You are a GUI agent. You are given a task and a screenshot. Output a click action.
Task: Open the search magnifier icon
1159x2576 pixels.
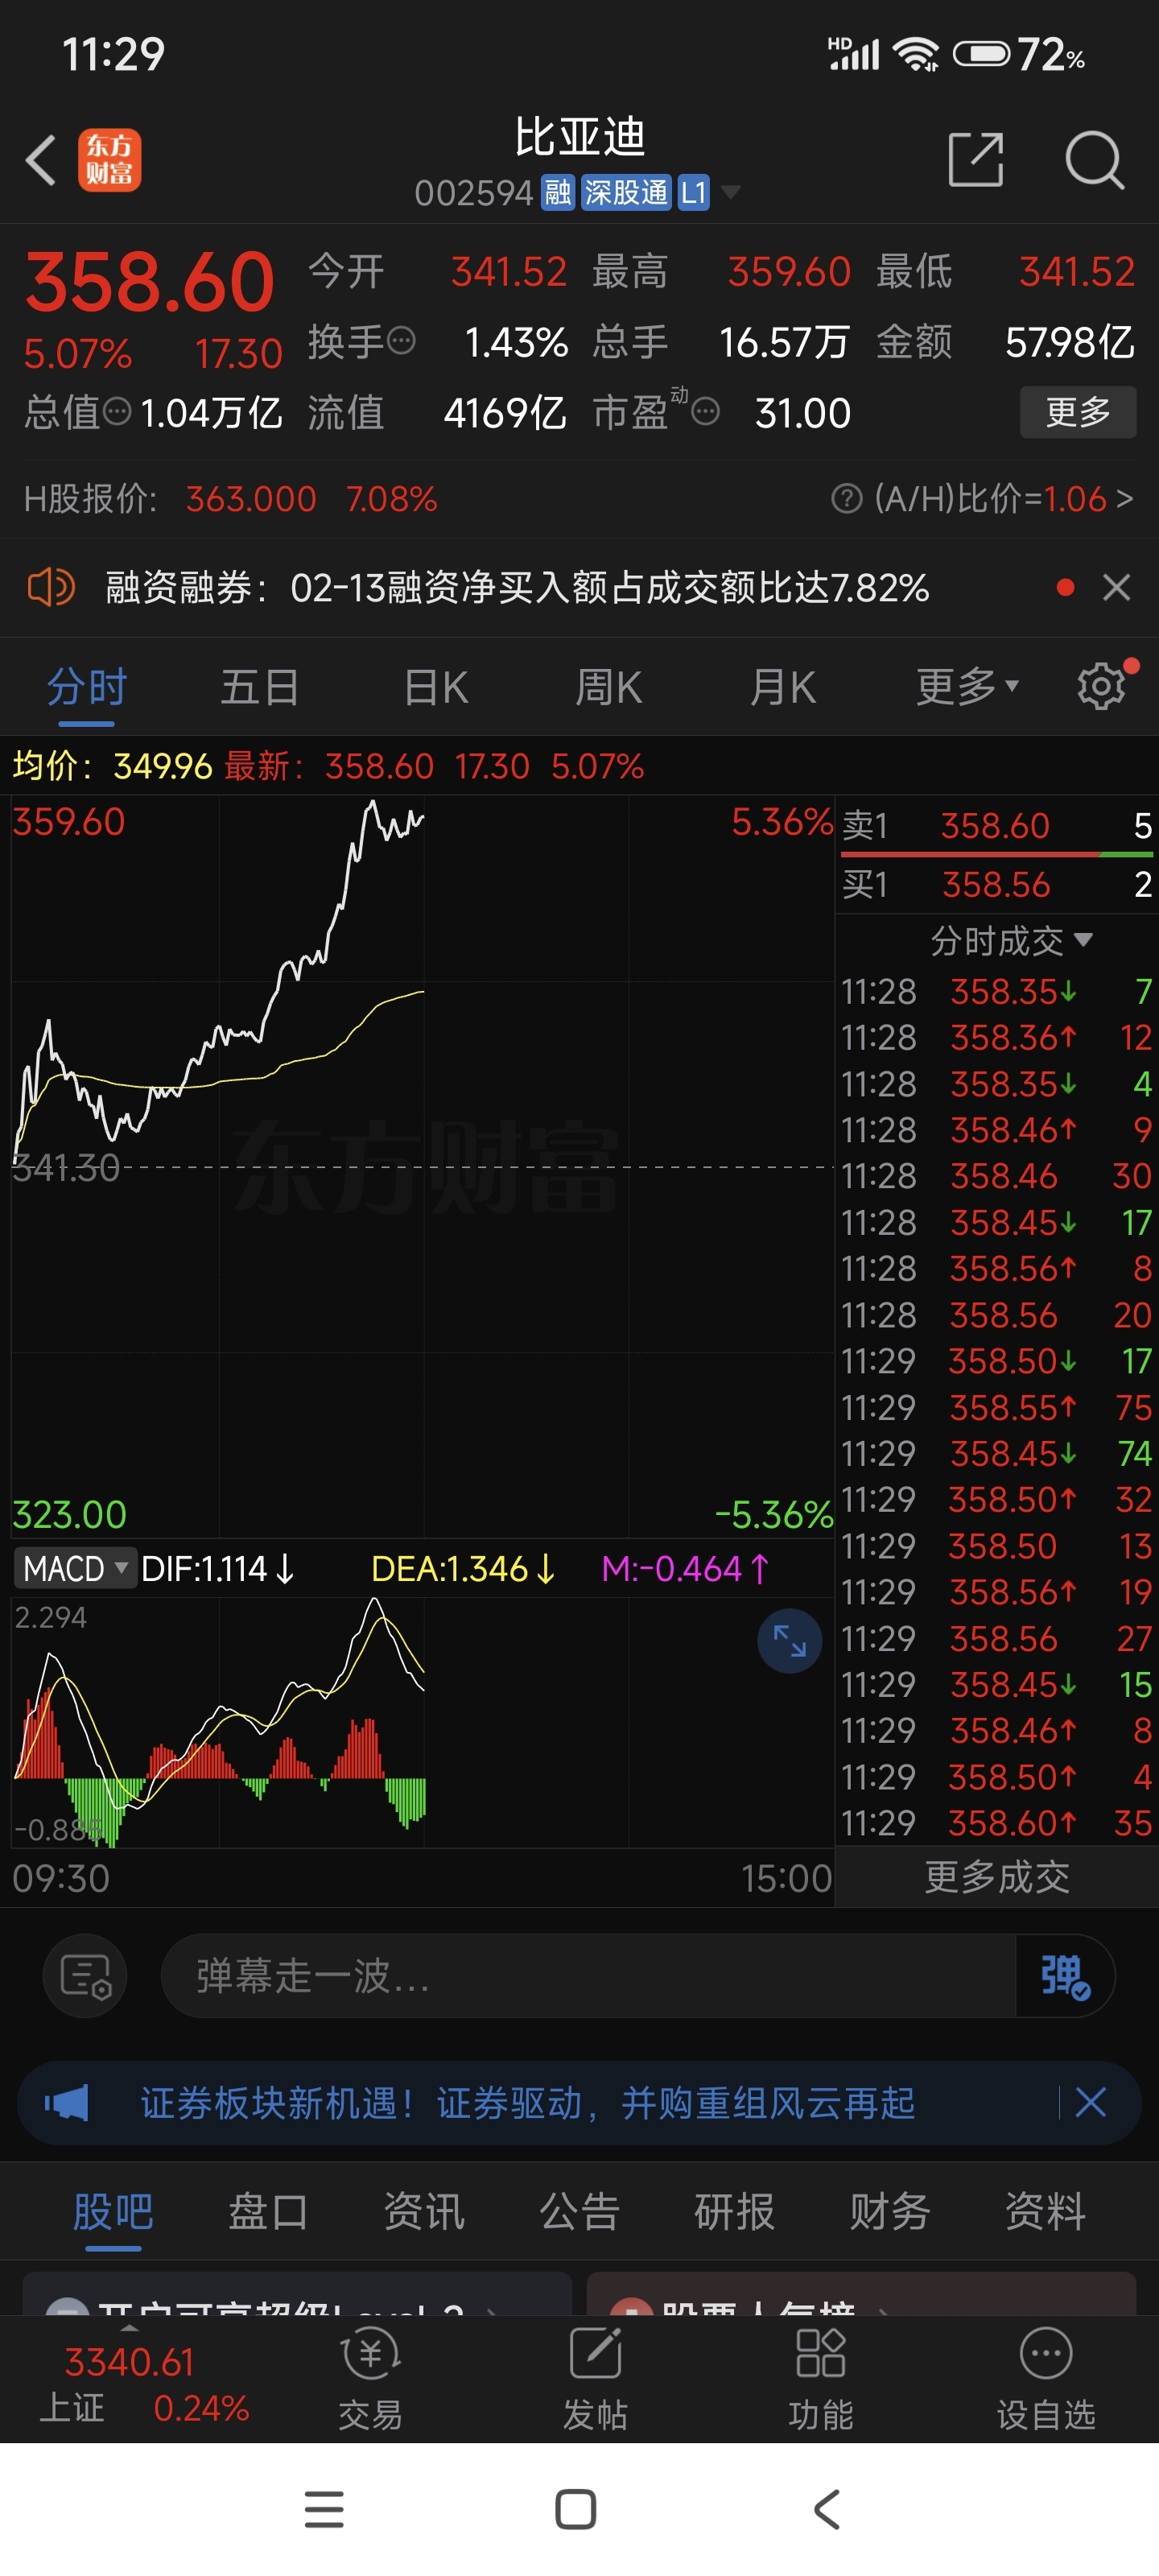(1095, 160)
